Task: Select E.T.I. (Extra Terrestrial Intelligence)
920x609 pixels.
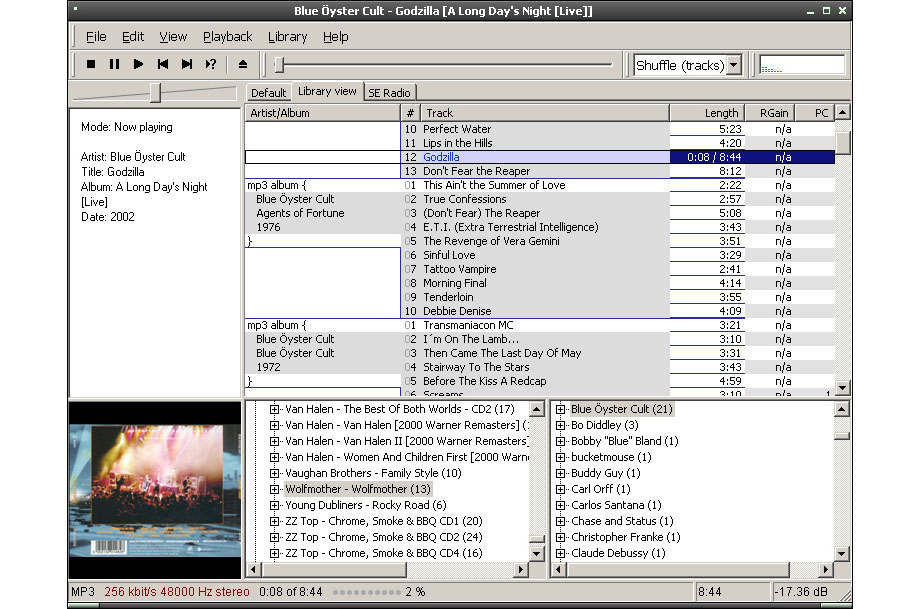Action: coord(510,227)
